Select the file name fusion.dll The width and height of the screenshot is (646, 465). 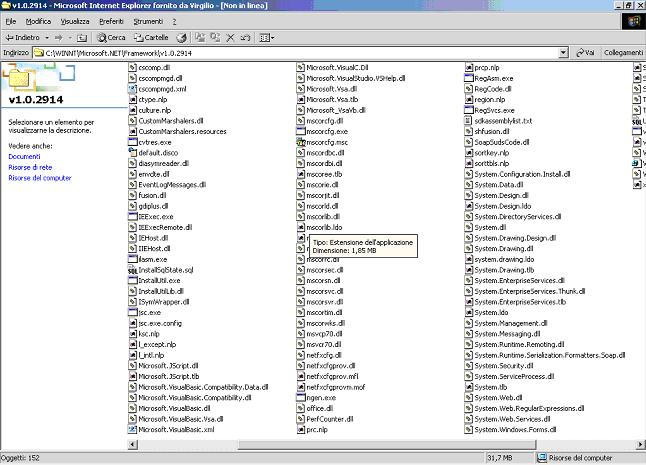pyautogui.click(x=152, y=195)
